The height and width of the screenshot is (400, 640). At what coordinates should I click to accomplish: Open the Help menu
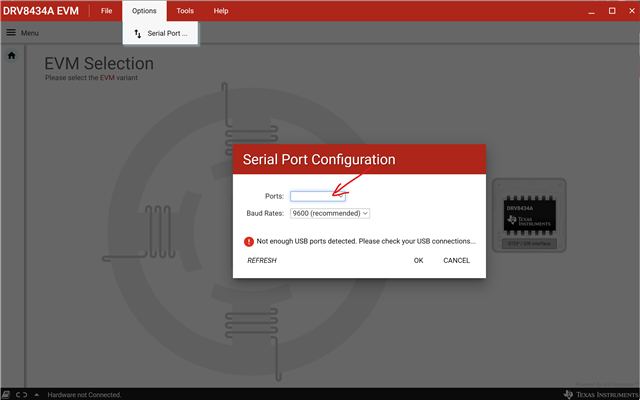(x=221, y=11)
